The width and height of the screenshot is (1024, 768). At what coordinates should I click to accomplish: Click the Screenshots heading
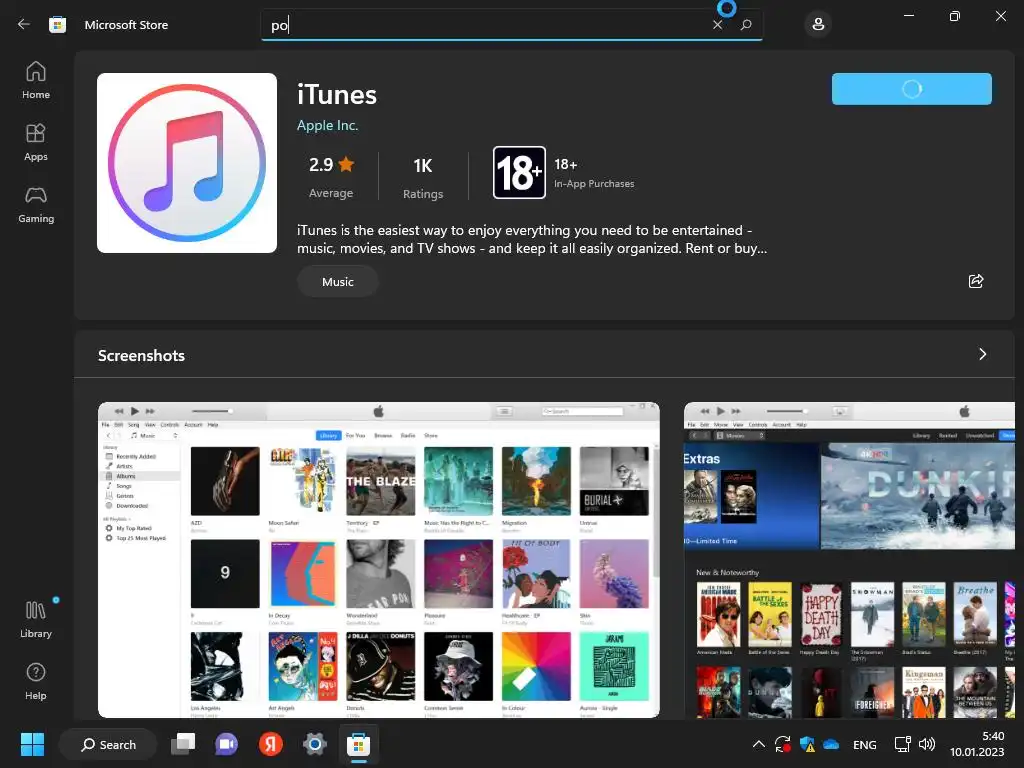[141, 355]
